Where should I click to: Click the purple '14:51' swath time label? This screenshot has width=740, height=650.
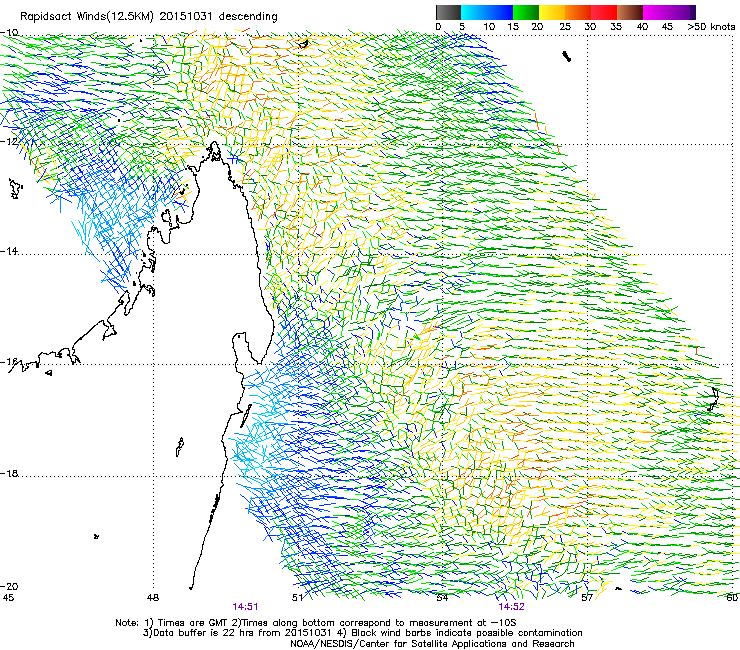click(245, 607)
